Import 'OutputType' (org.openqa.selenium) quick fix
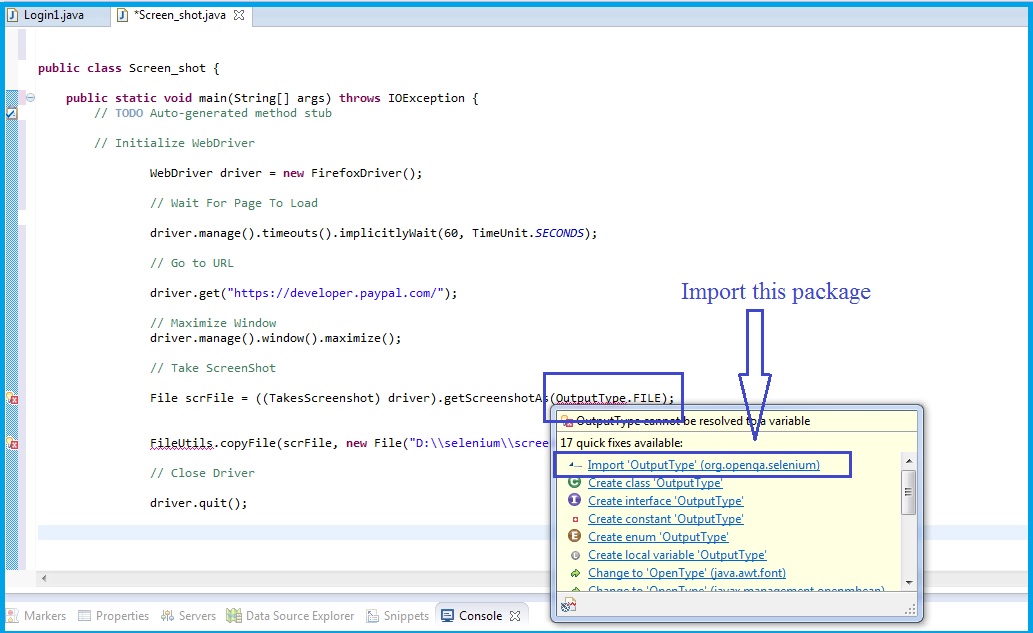This screenshot has width=1033, height=633. (x=704, y=465)
